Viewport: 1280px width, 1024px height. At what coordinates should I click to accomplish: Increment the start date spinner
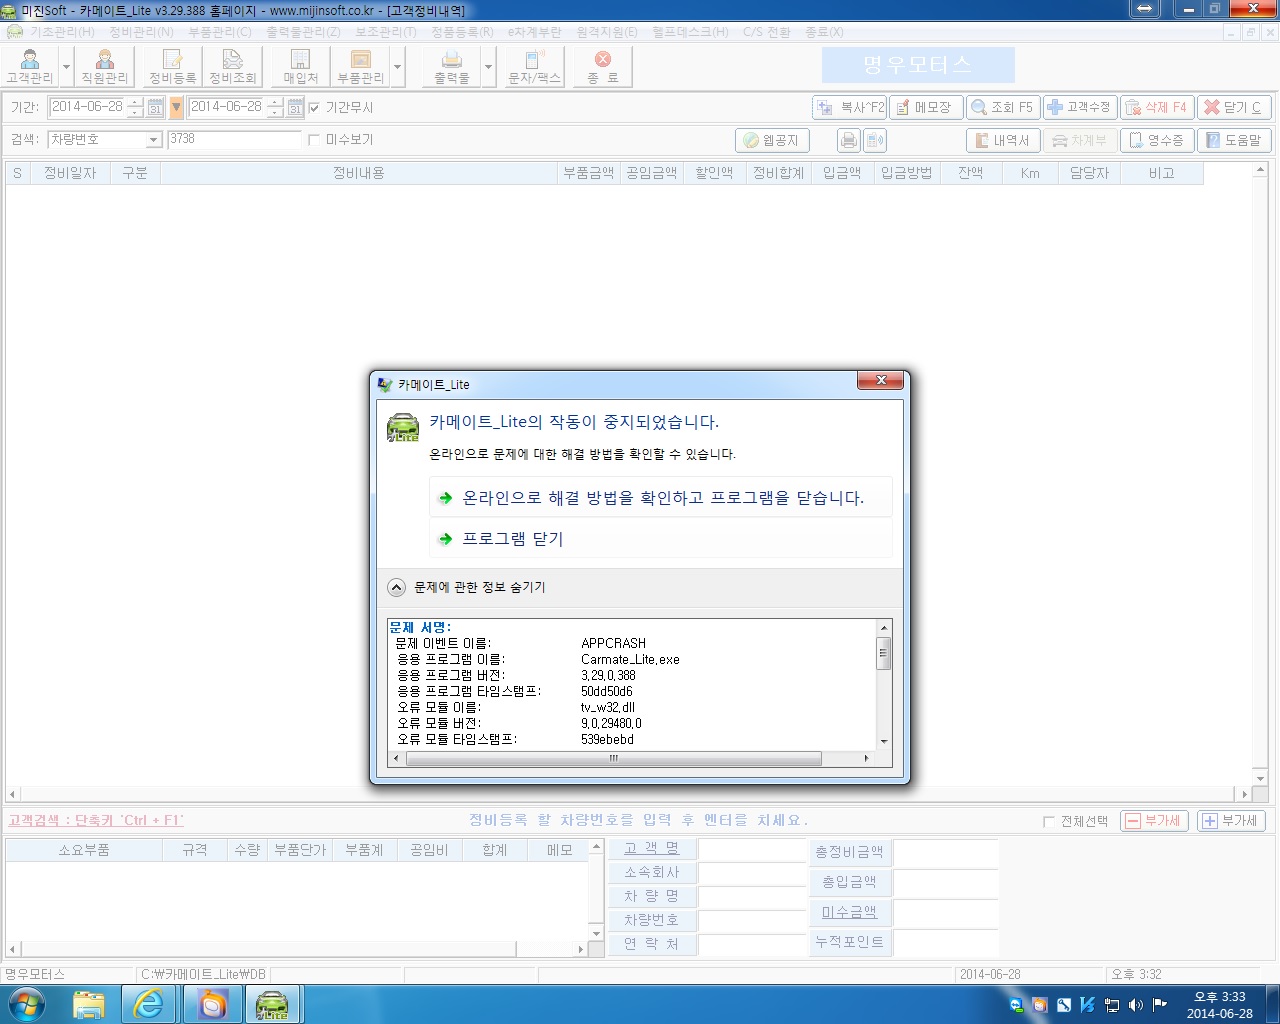click(x=136, y=102)
